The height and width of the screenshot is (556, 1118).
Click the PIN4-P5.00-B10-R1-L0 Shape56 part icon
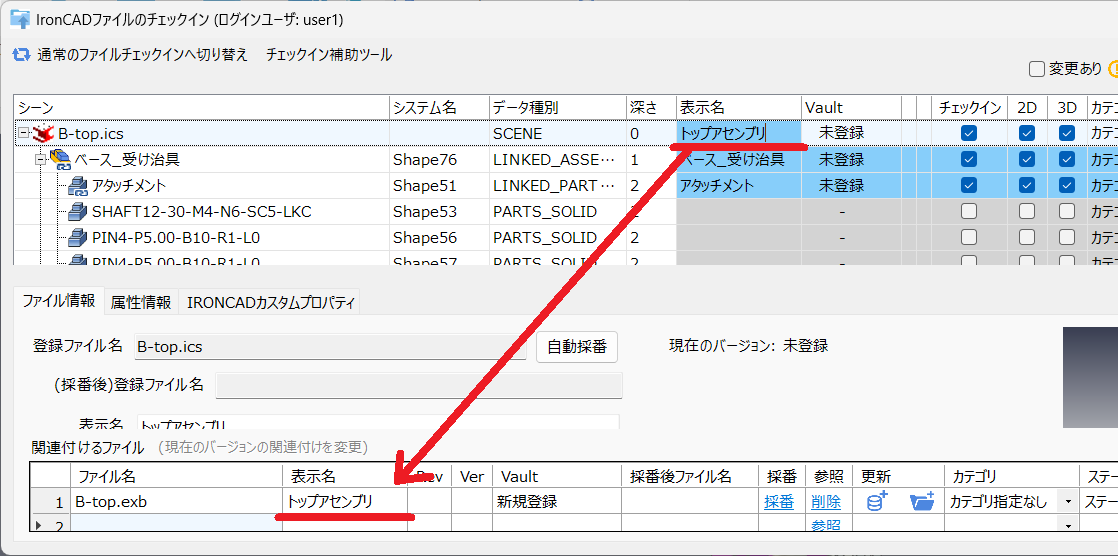tap(77, 237)
